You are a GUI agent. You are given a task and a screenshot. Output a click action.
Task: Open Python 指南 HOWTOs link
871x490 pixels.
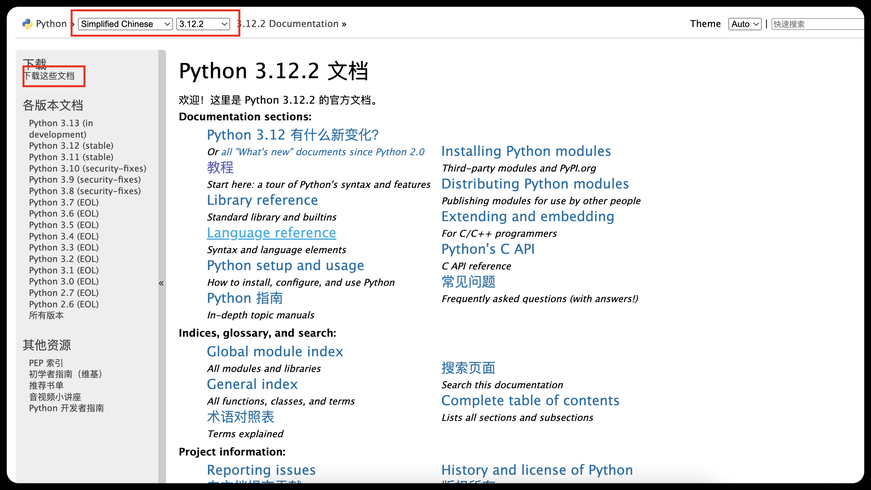click(244, 298)
